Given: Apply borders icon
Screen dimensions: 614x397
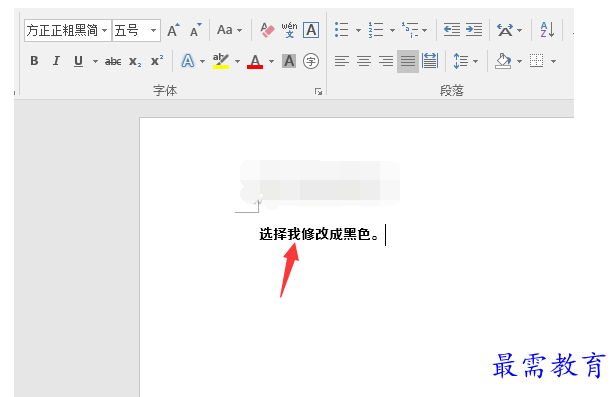Looking at the screenshot, I should pyautogui.click(x=537, y=61).
